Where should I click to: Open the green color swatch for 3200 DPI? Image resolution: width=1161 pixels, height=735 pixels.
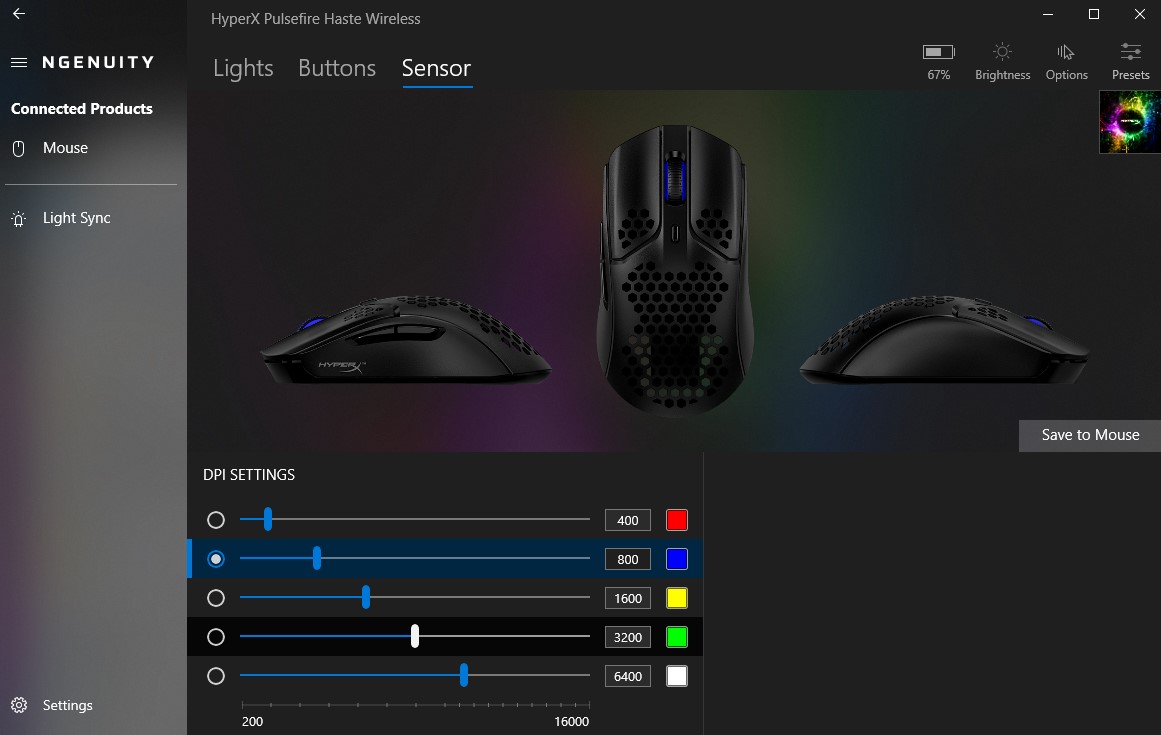(677, 637)
